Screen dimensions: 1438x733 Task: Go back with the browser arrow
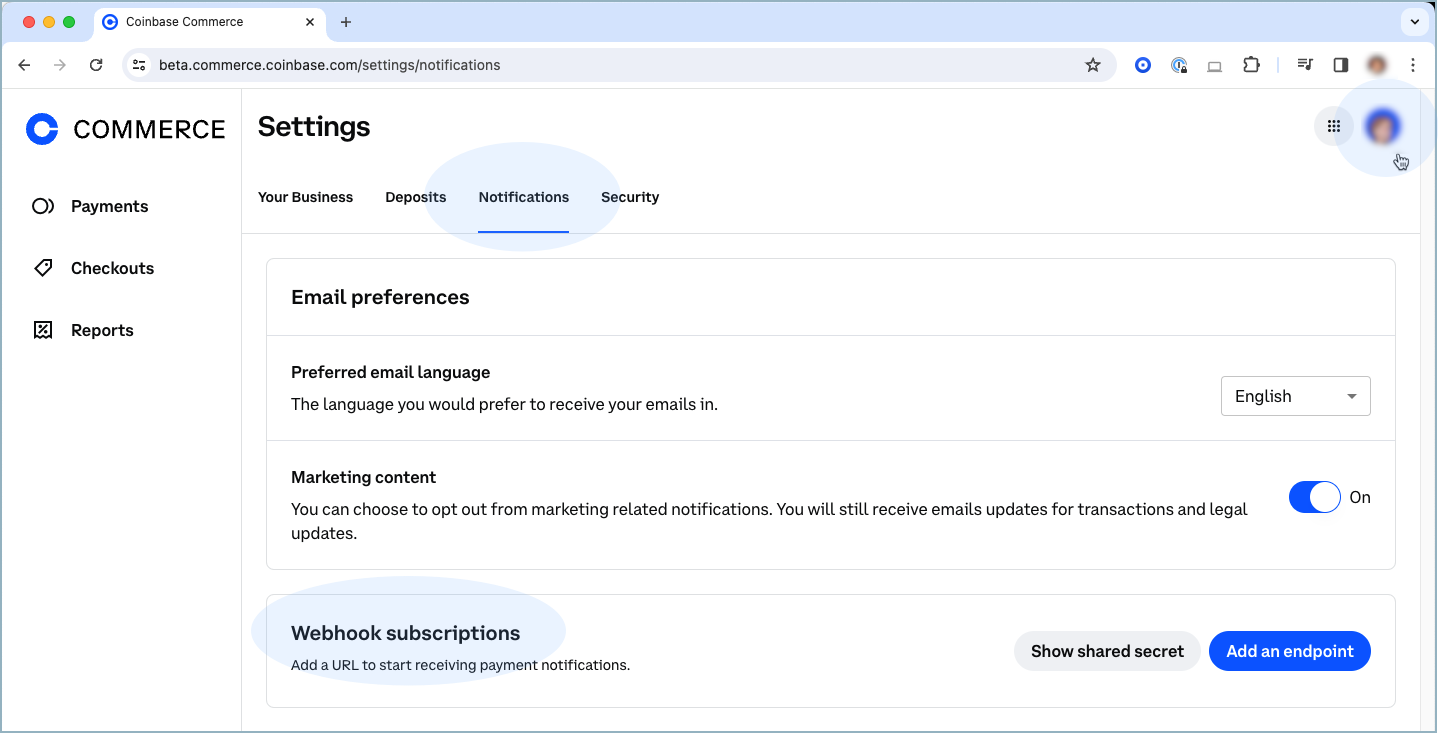25,65
